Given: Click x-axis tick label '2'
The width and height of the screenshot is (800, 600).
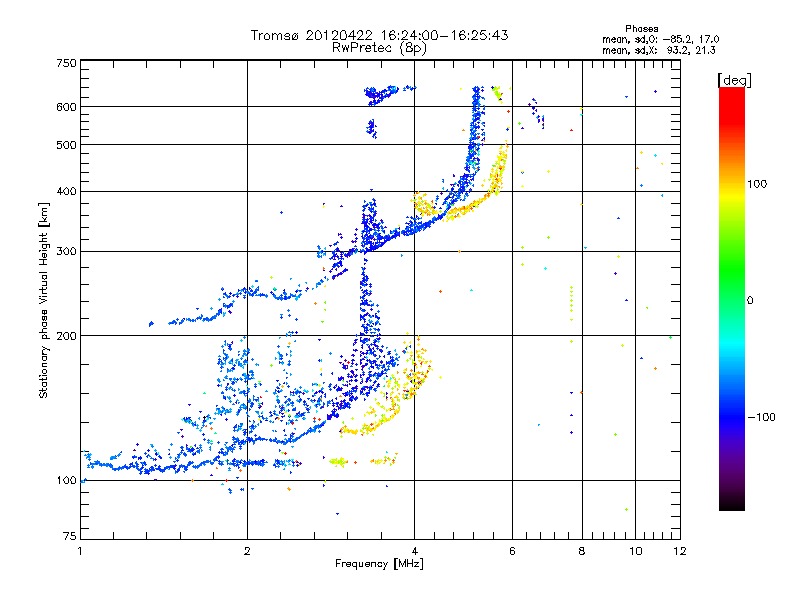Looking at the screenshot, I should 247,551.
